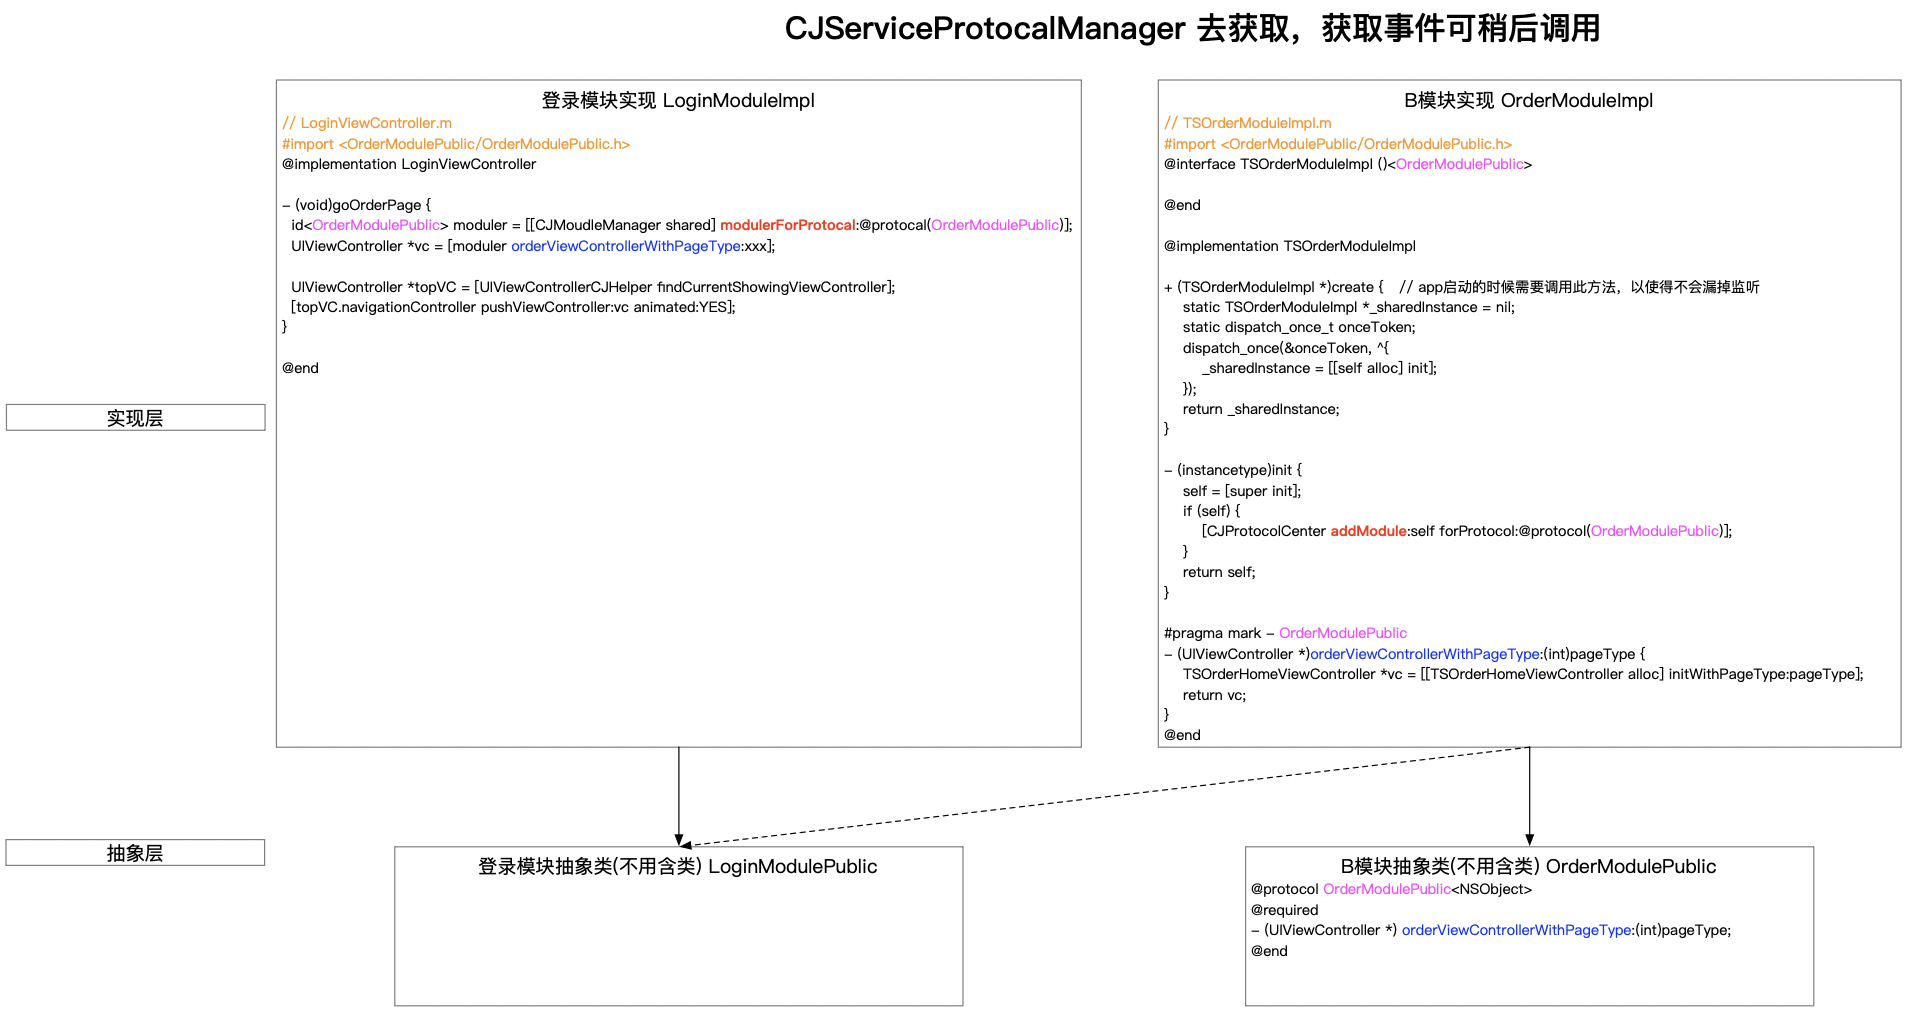Click the app启动的时候需要调用此方法 comment
The width and height of the screenshot is (1918, 1012).
pos(1579,287)
